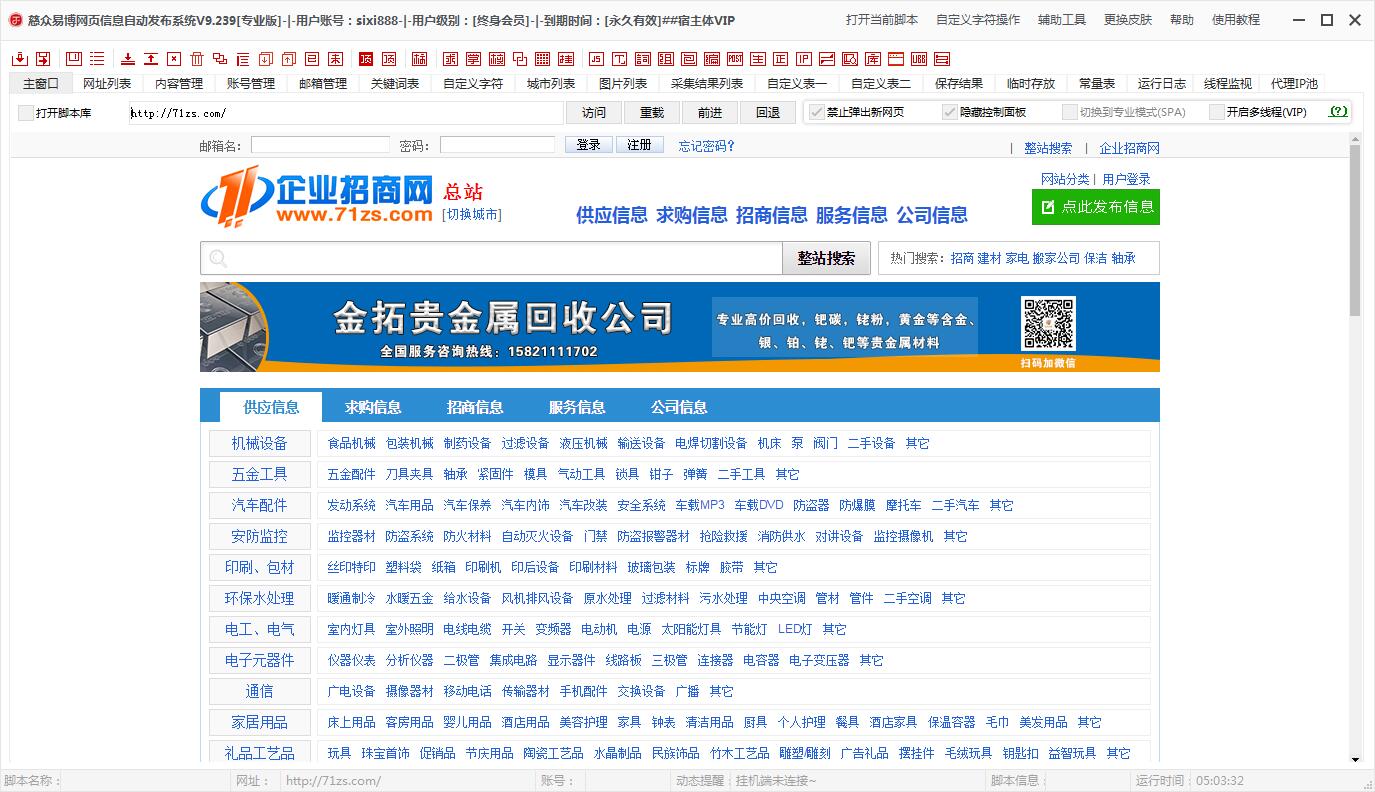Image resolution: width=1375 pixels, height=792 pixels.
Task: Click the 末 toolbar icon
Action: pos(335,59)
